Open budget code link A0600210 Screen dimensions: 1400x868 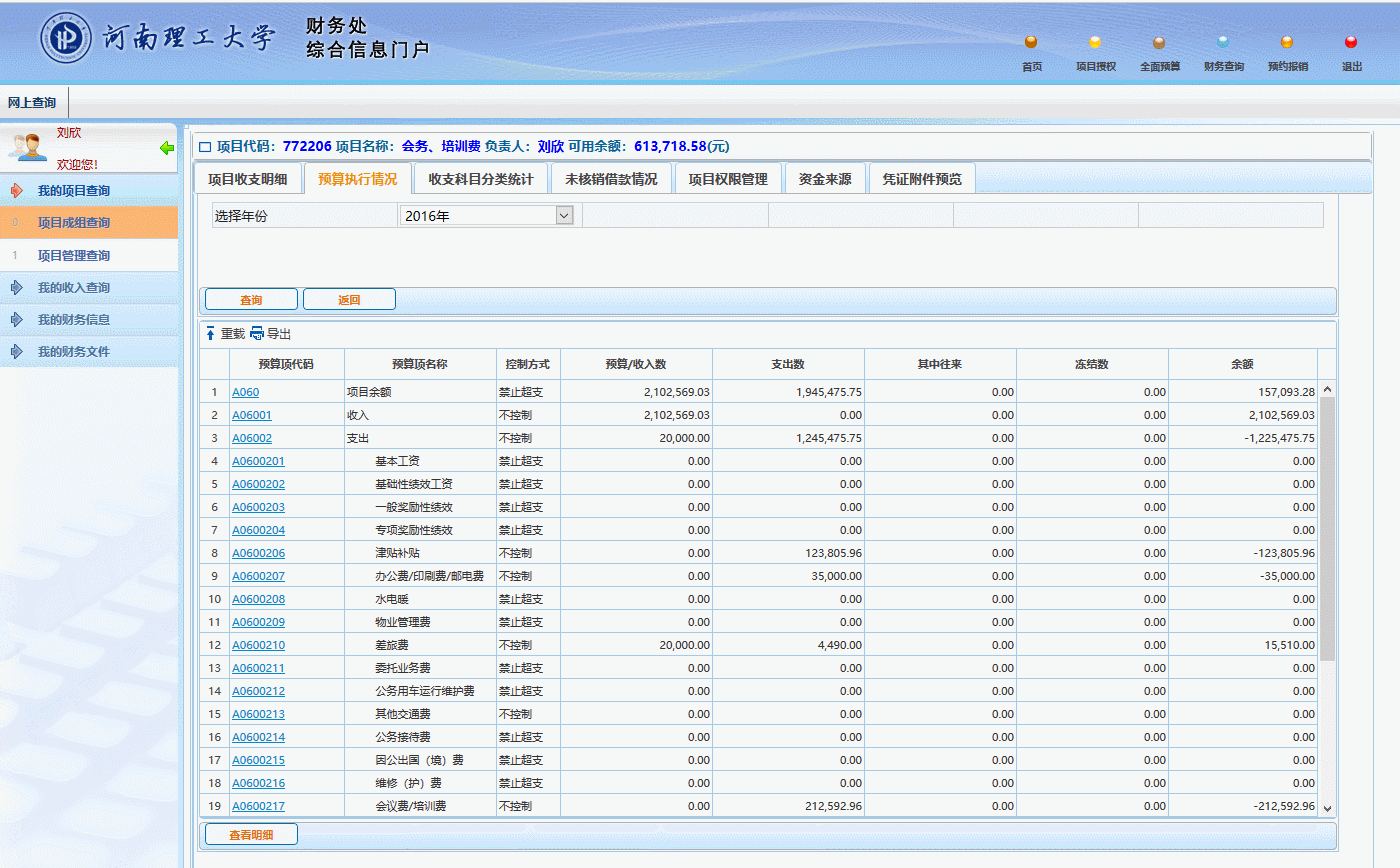coord(258,645)
